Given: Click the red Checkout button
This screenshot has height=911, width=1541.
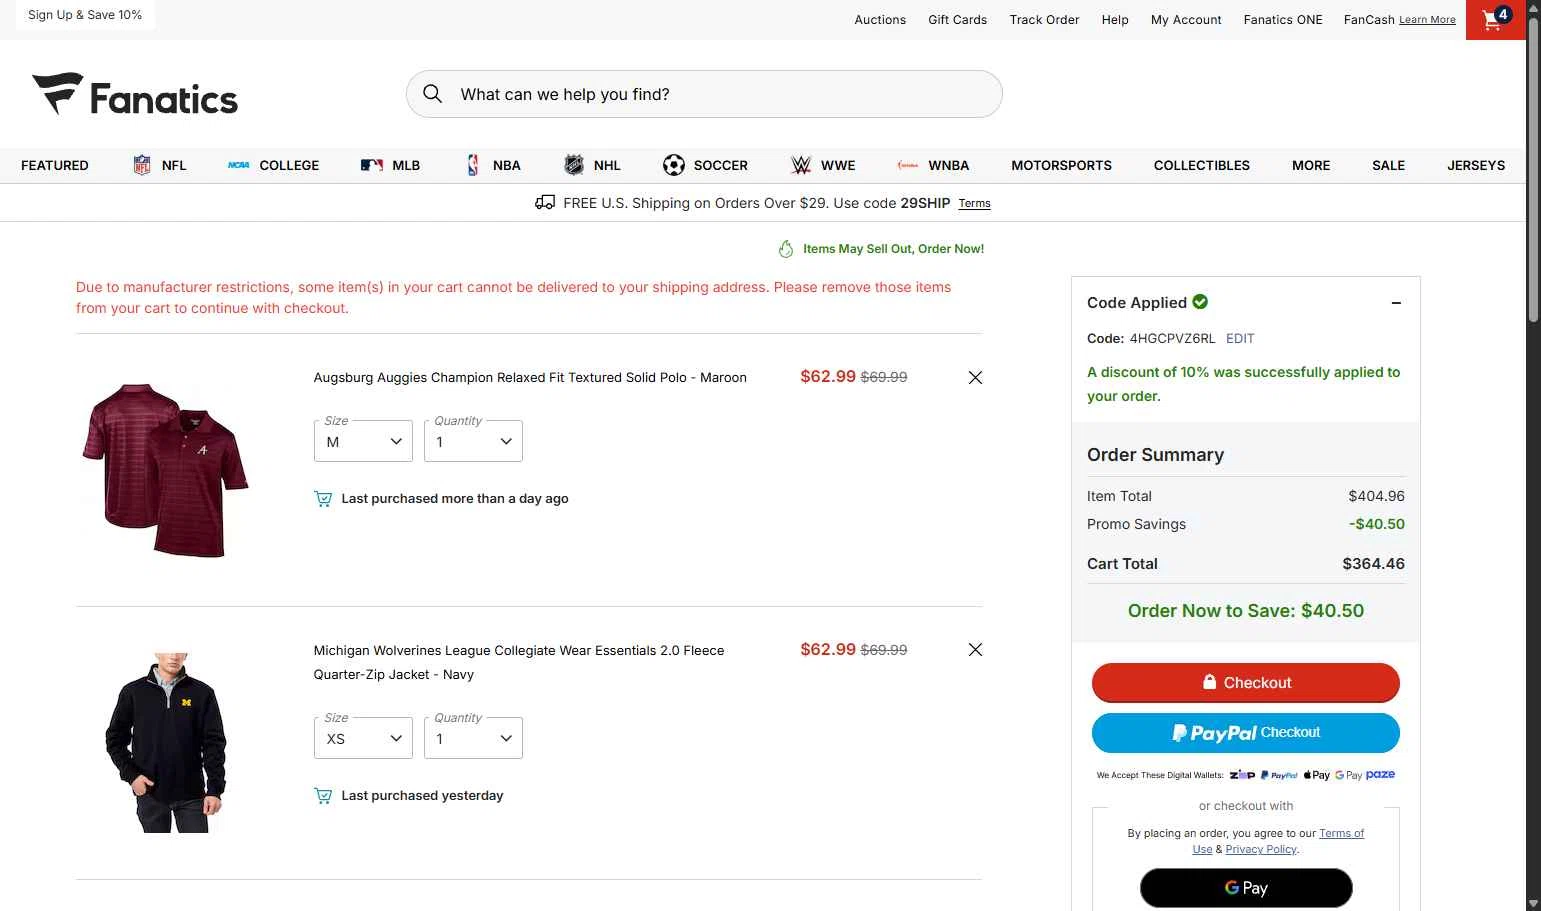Looking at the screenshot, I should tap(1246, 683).
